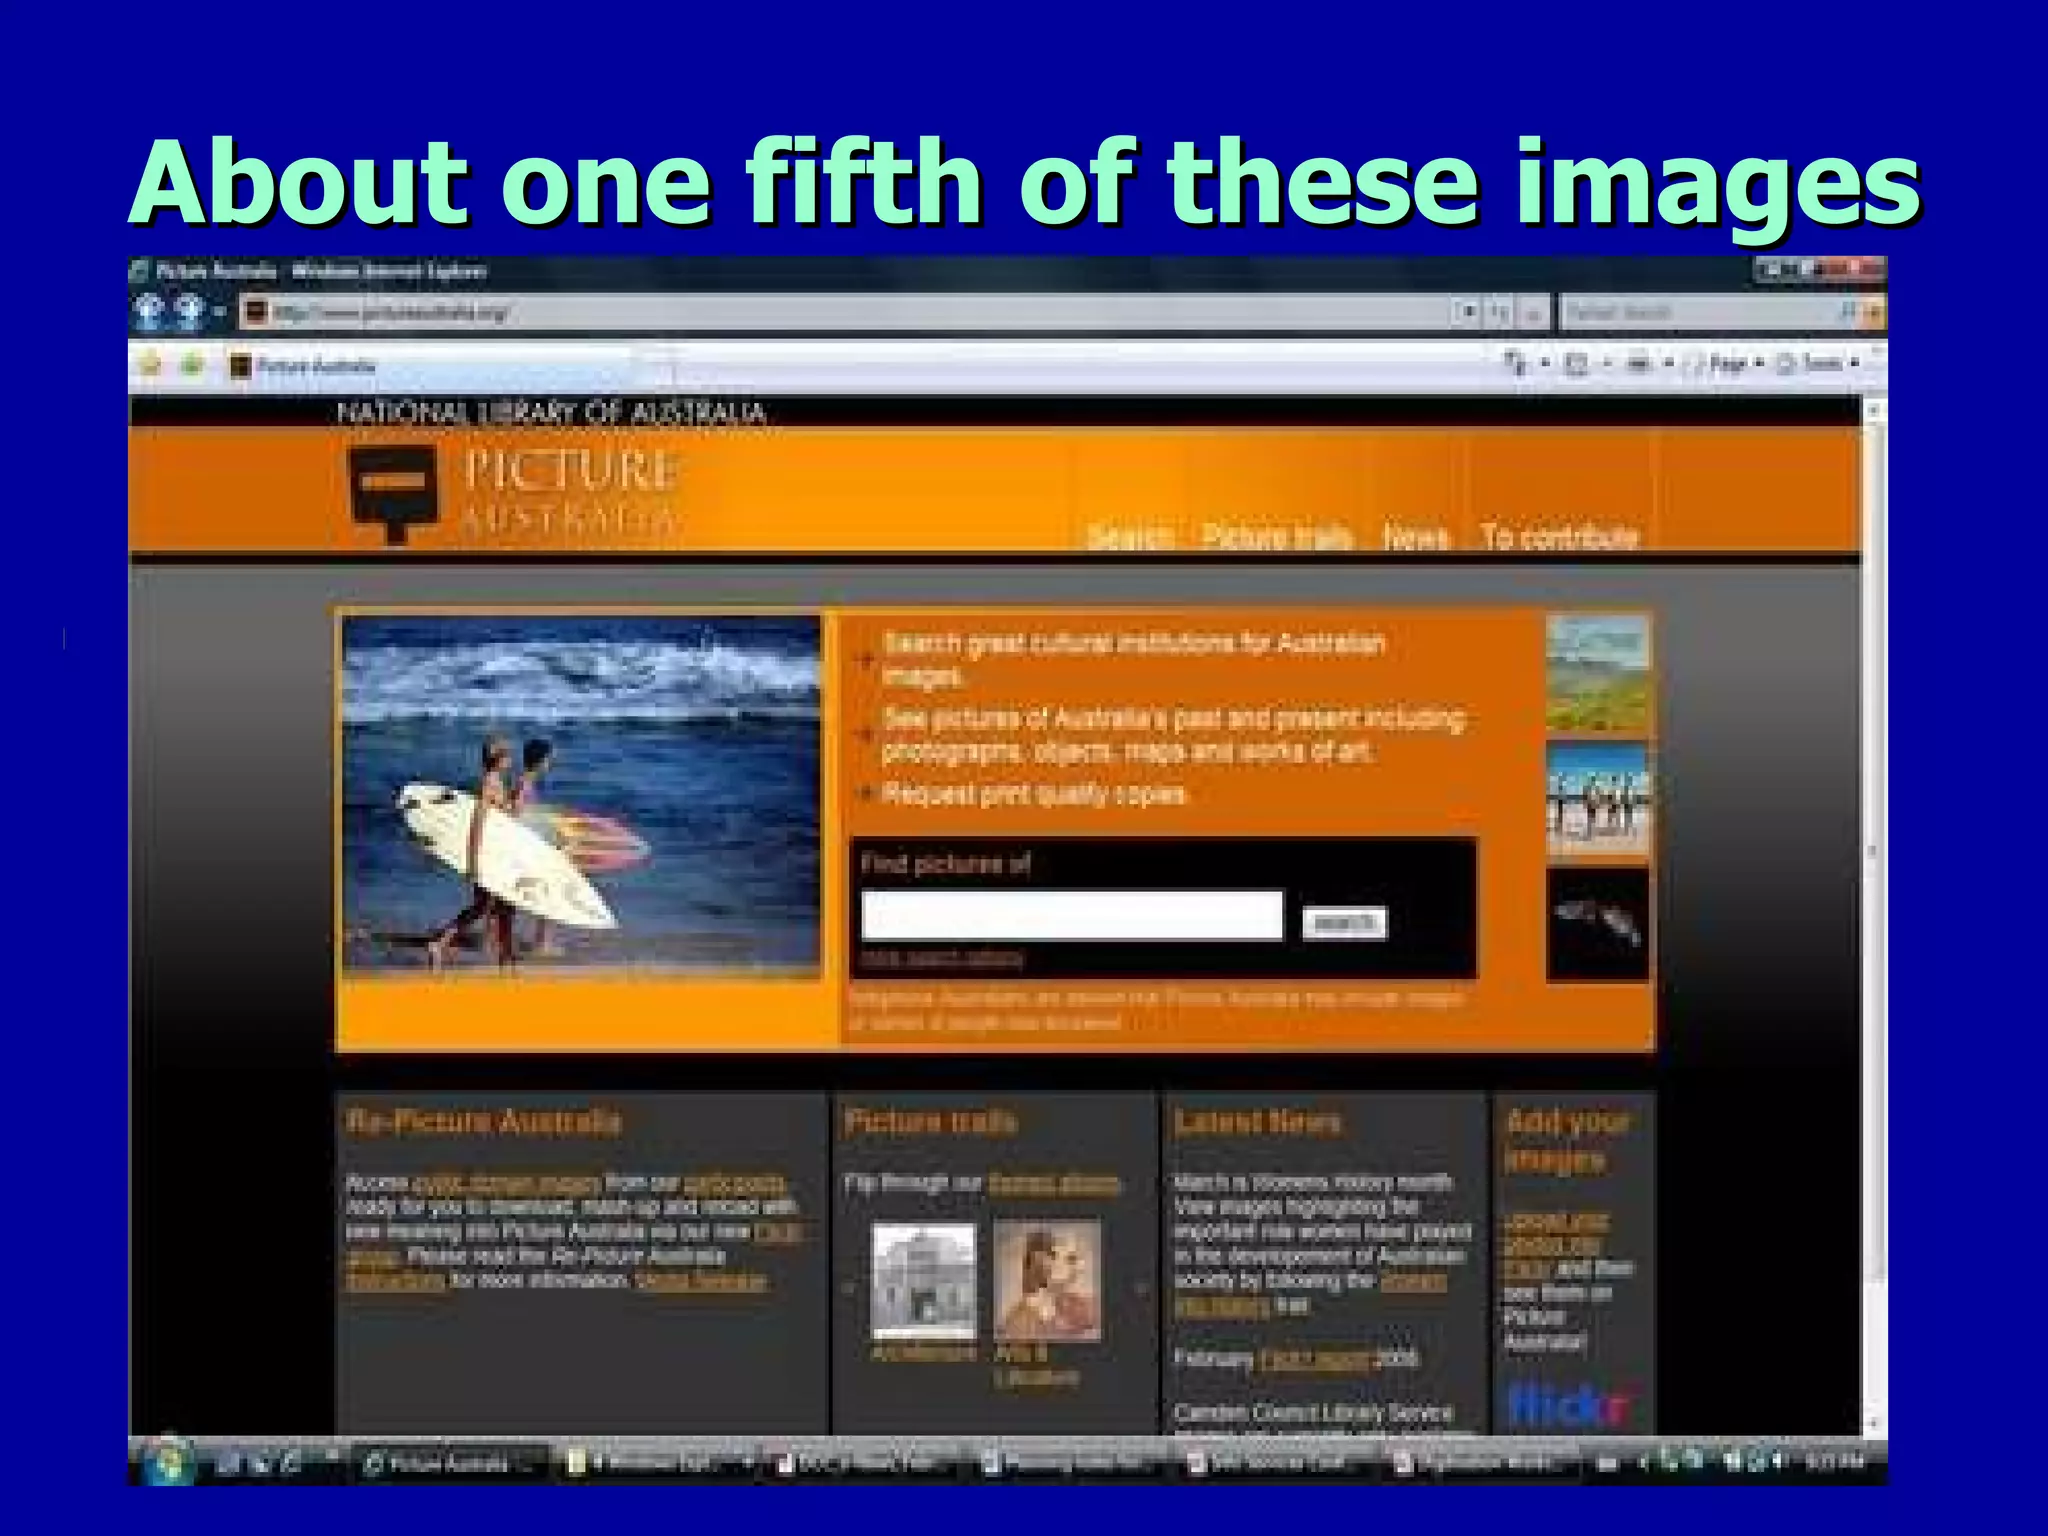This screenshot has height=1536, width=2048.
Task: Click the Picture Australia camera logo
Action: tap(393, 493)
